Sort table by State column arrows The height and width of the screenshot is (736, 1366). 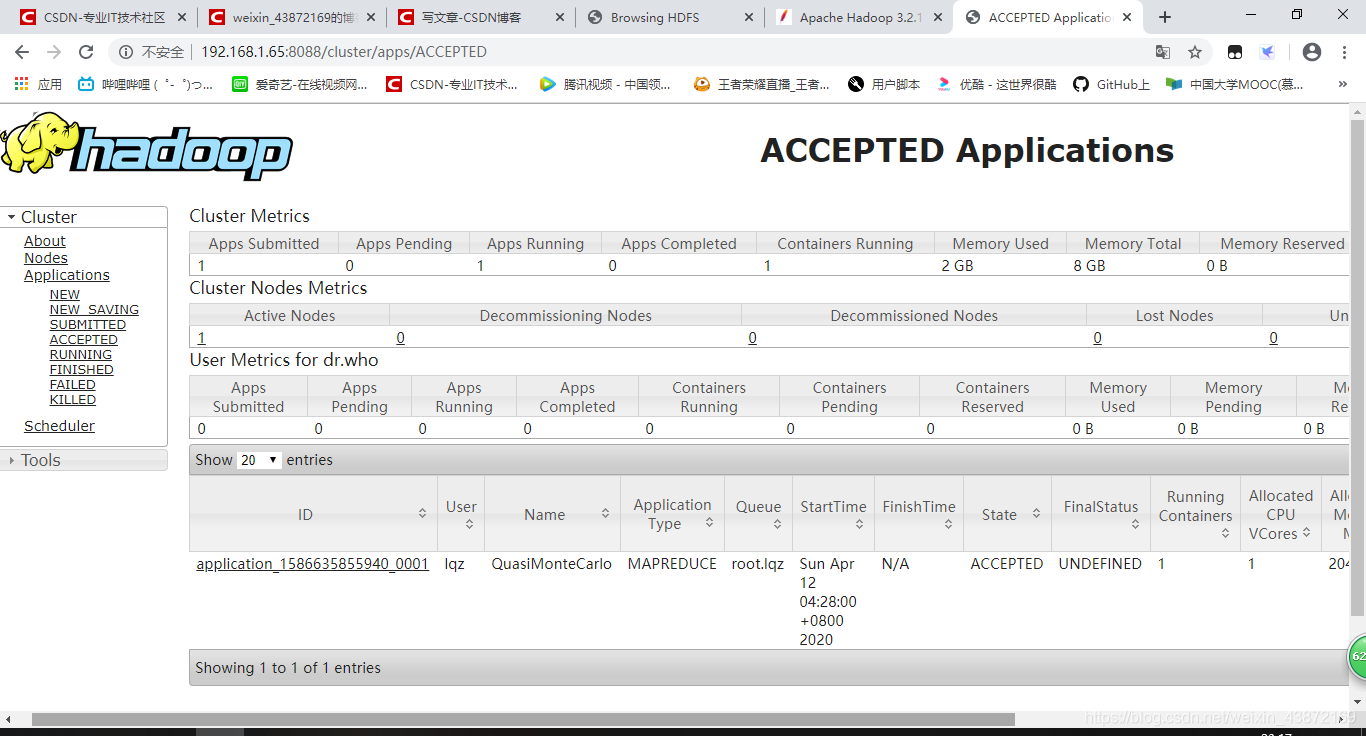(1036, 514)
